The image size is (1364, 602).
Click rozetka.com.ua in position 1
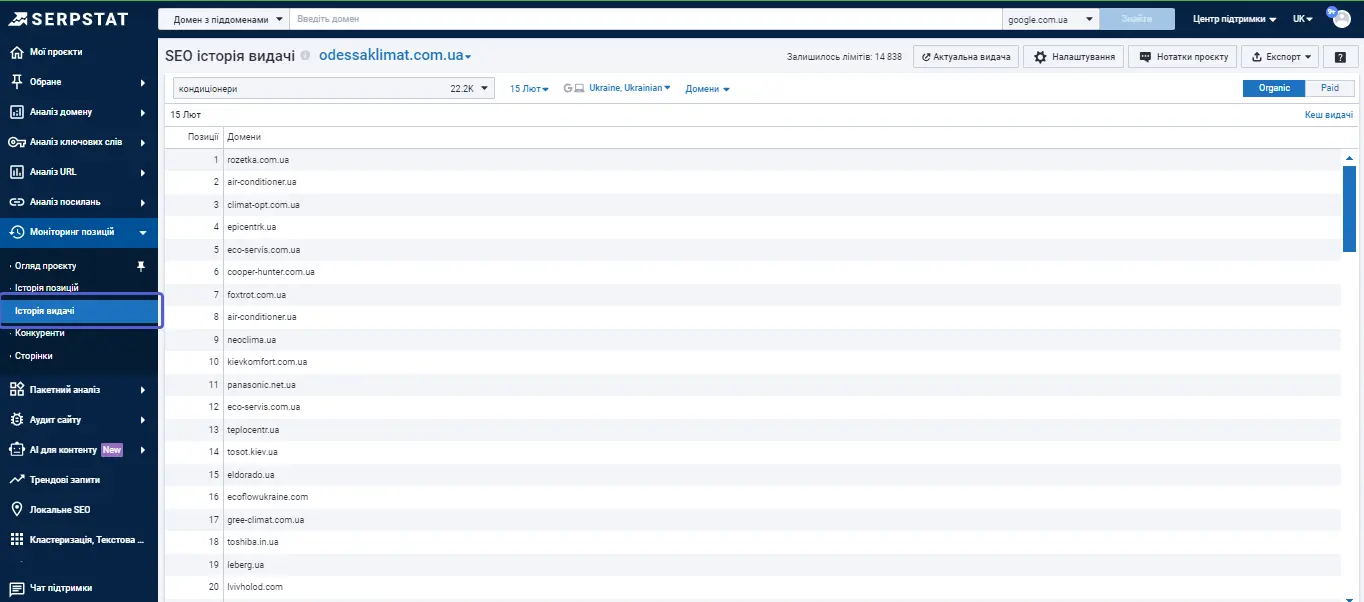coord(258,160)
